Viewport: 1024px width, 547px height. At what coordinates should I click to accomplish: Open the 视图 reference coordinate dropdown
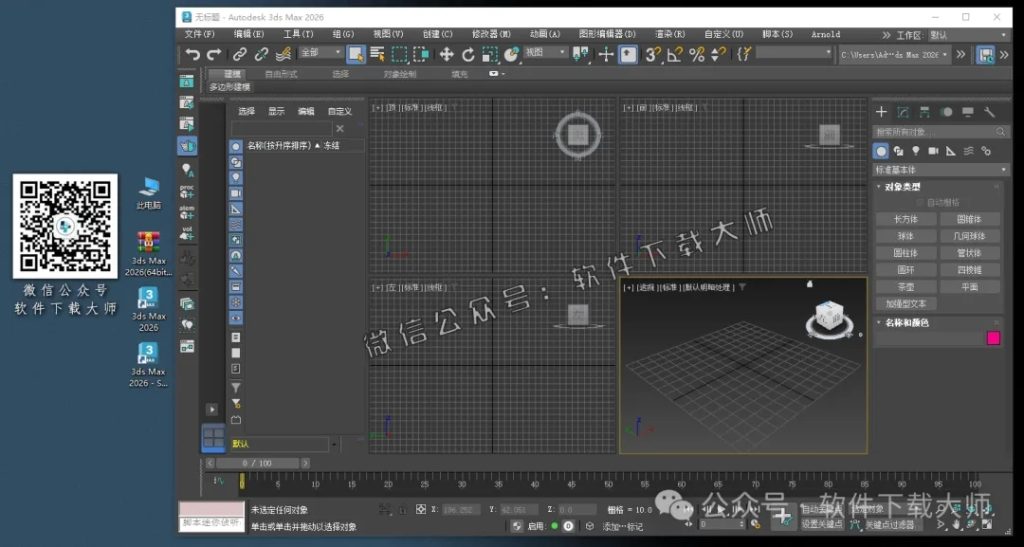point(545,52)
